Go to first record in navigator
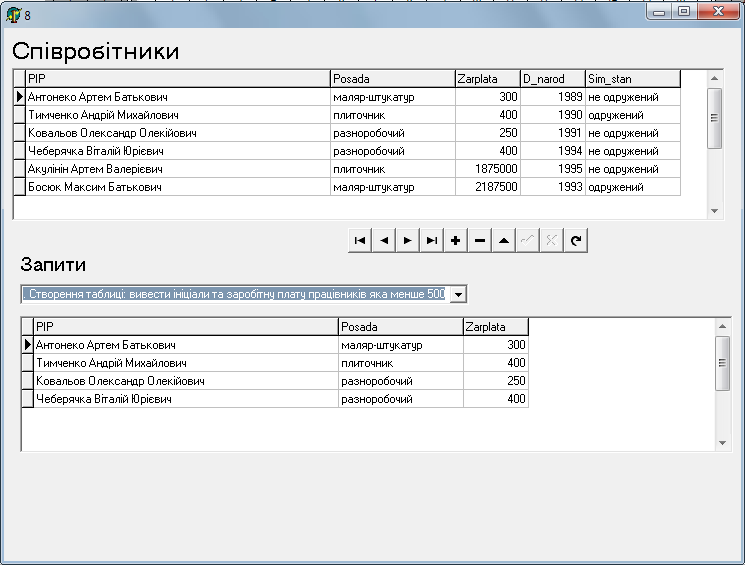 point(360,240)
